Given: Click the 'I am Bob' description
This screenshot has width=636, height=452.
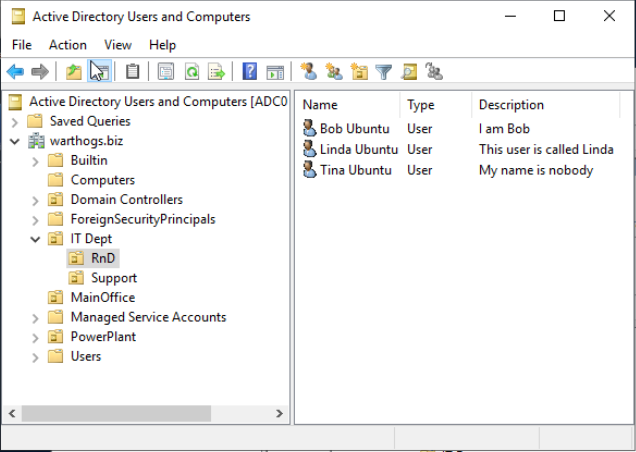Looking at the screenshot, I should [x=504, y=129].
